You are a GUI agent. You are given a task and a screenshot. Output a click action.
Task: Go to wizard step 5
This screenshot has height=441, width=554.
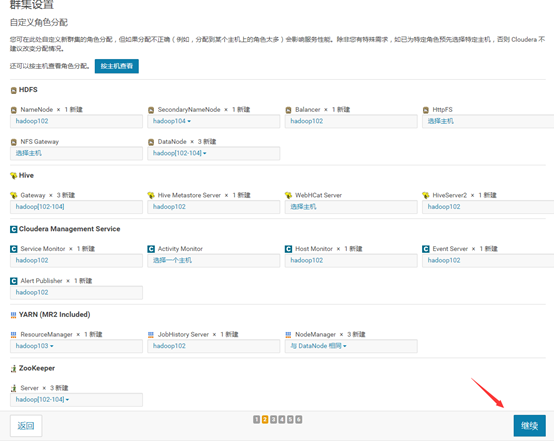pyautogui.click(x=290, y=419)
